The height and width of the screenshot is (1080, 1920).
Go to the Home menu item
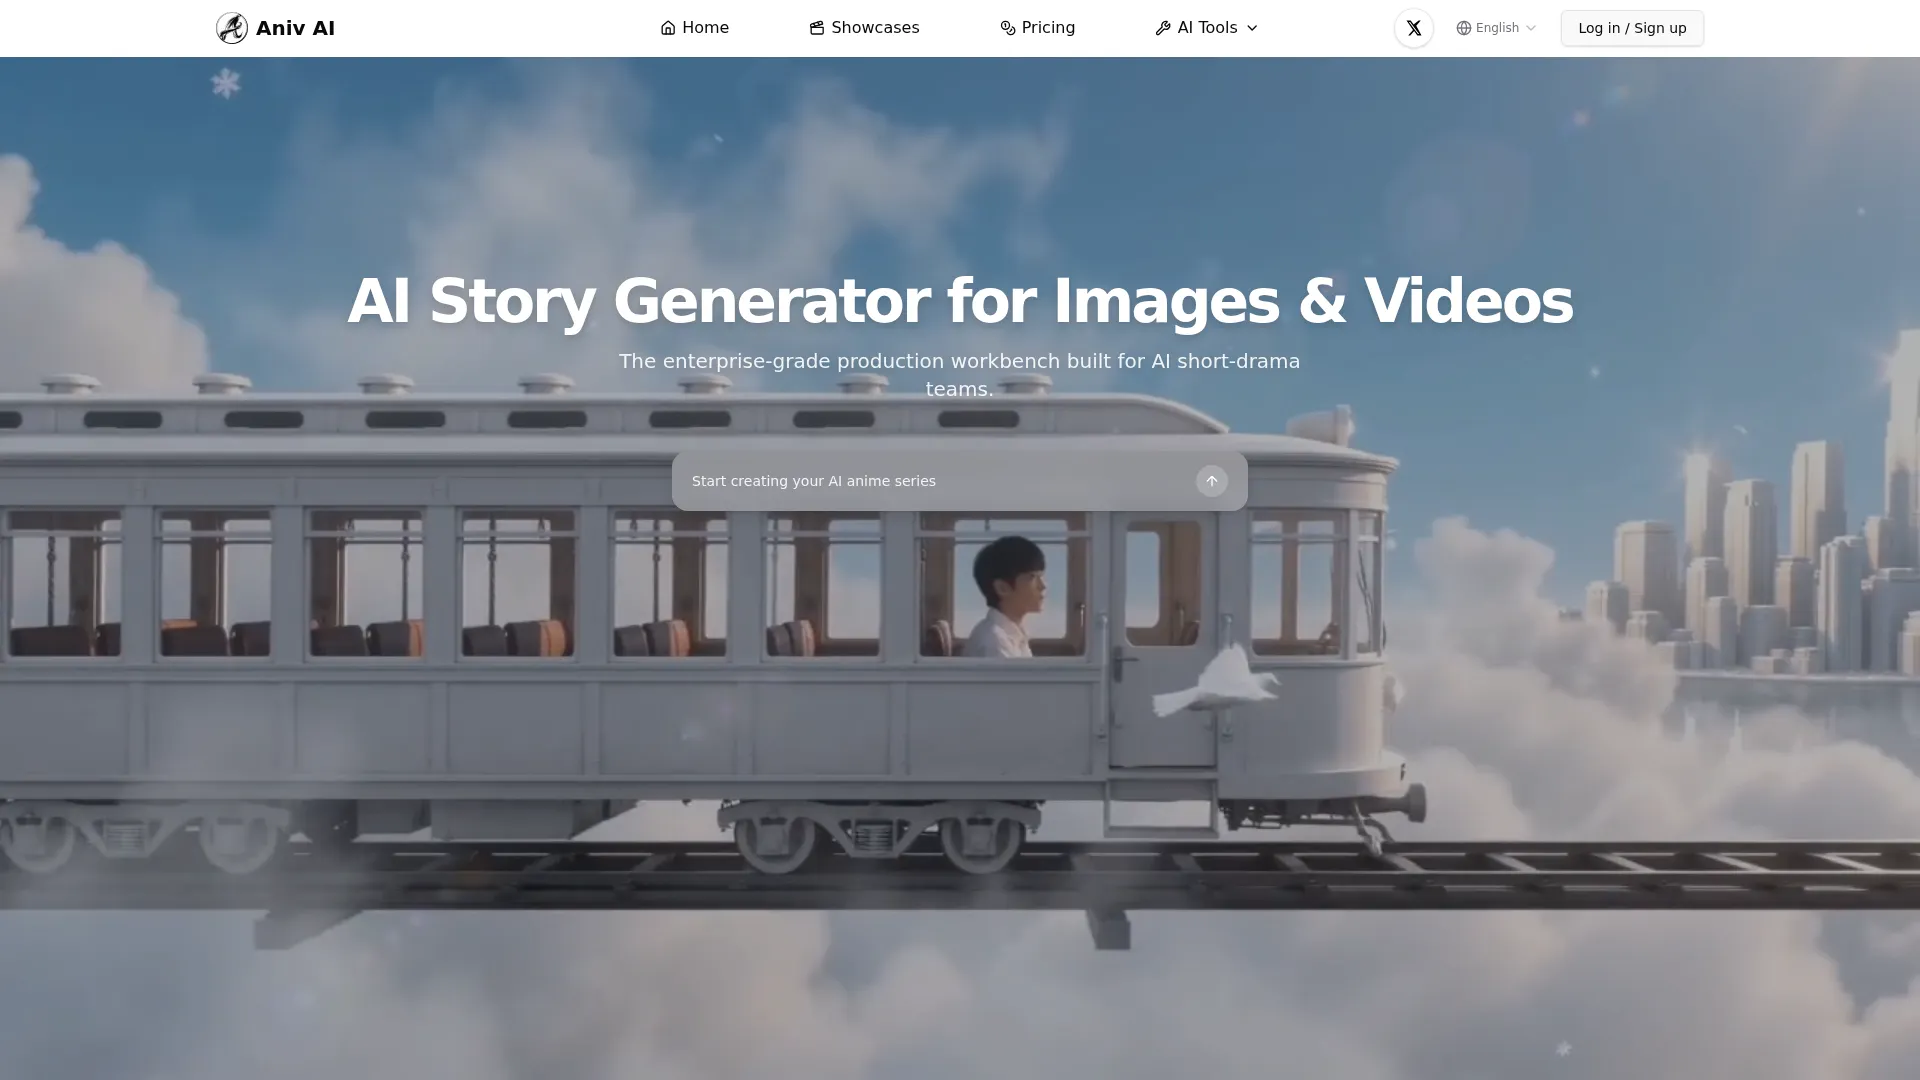point(695,28)
